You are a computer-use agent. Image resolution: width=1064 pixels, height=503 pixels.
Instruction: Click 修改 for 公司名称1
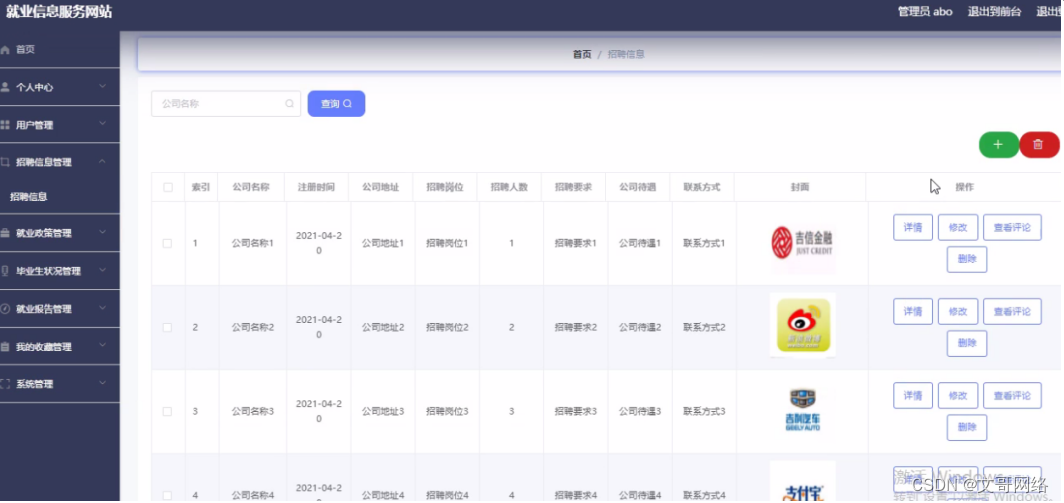point(958,227)
